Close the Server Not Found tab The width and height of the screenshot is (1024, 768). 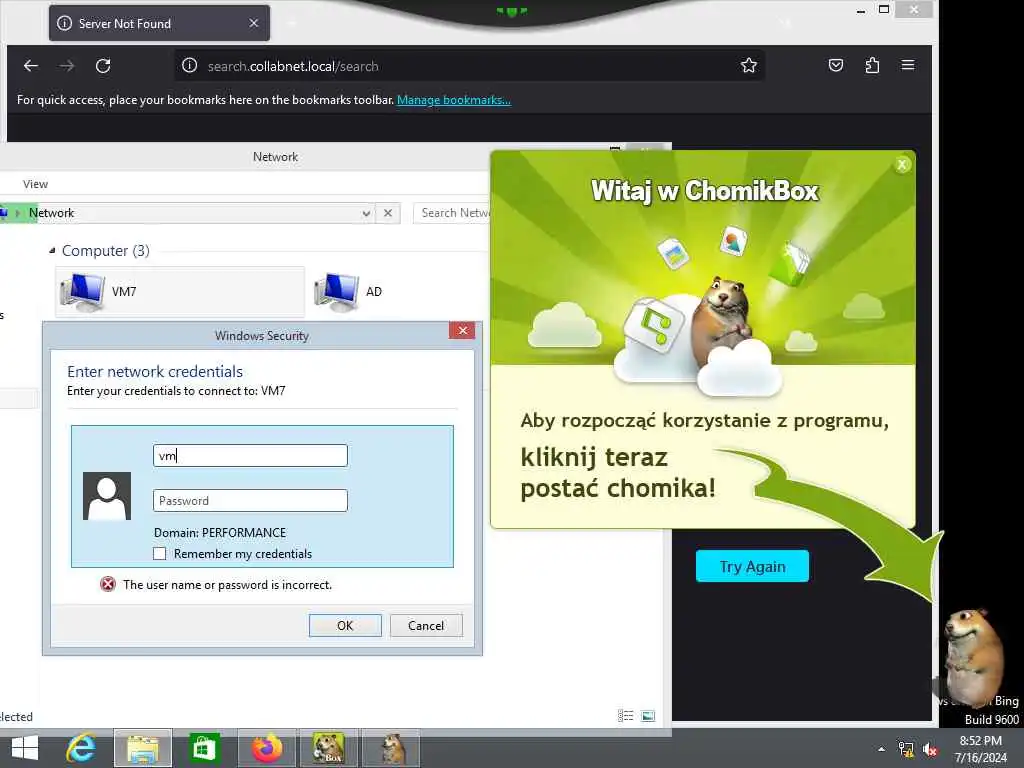[254, 24]
